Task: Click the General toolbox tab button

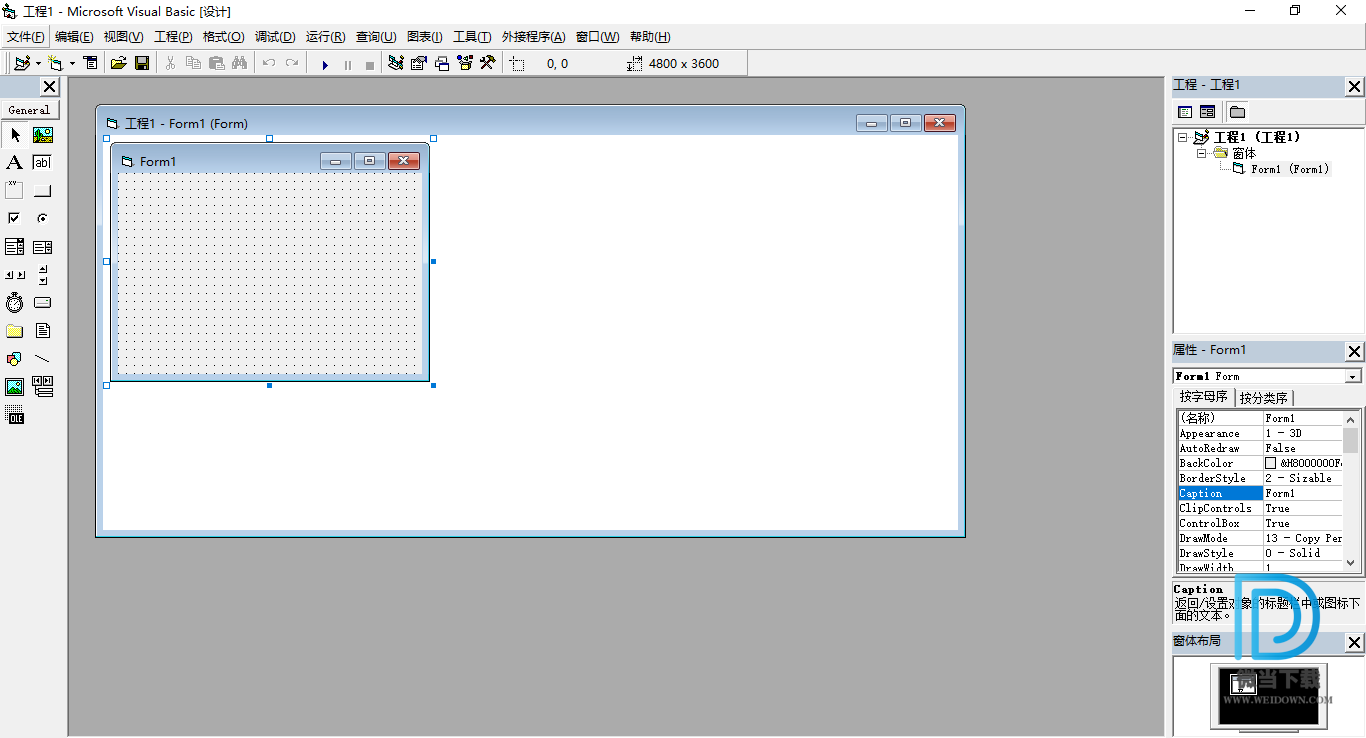Action: pyautogui.click(x=29, y=110)
